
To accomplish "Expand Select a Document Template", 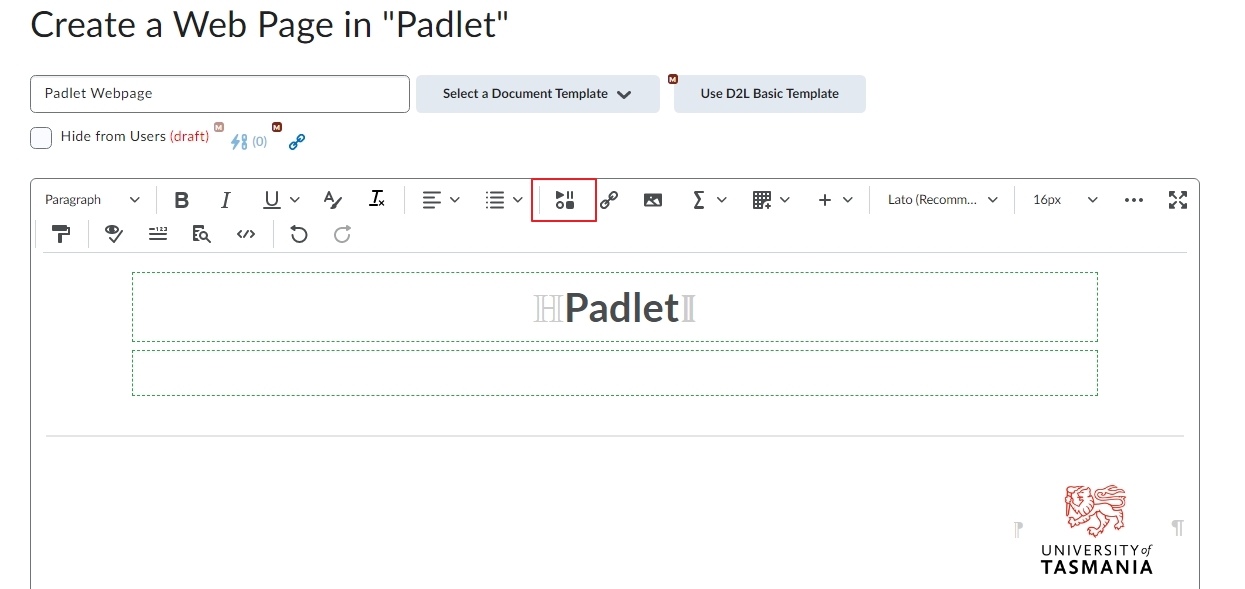I will pos(538,94).
